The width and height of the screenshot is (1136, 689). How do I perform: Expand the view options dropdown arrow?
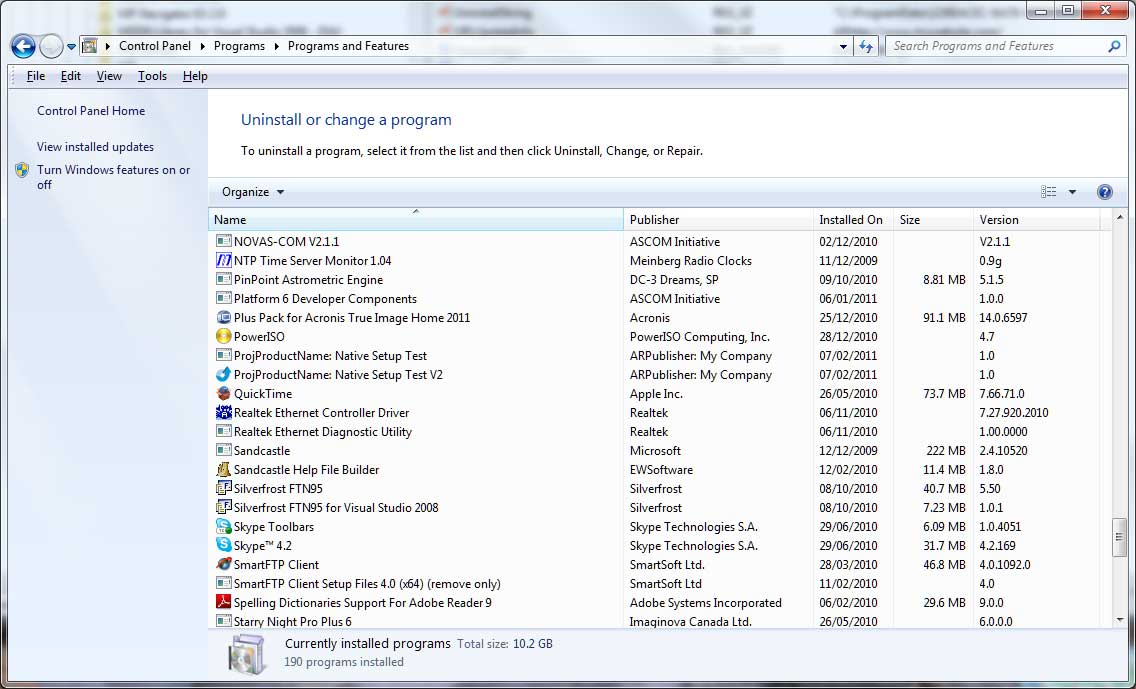pyautogui.click(x=1072, y=192)
